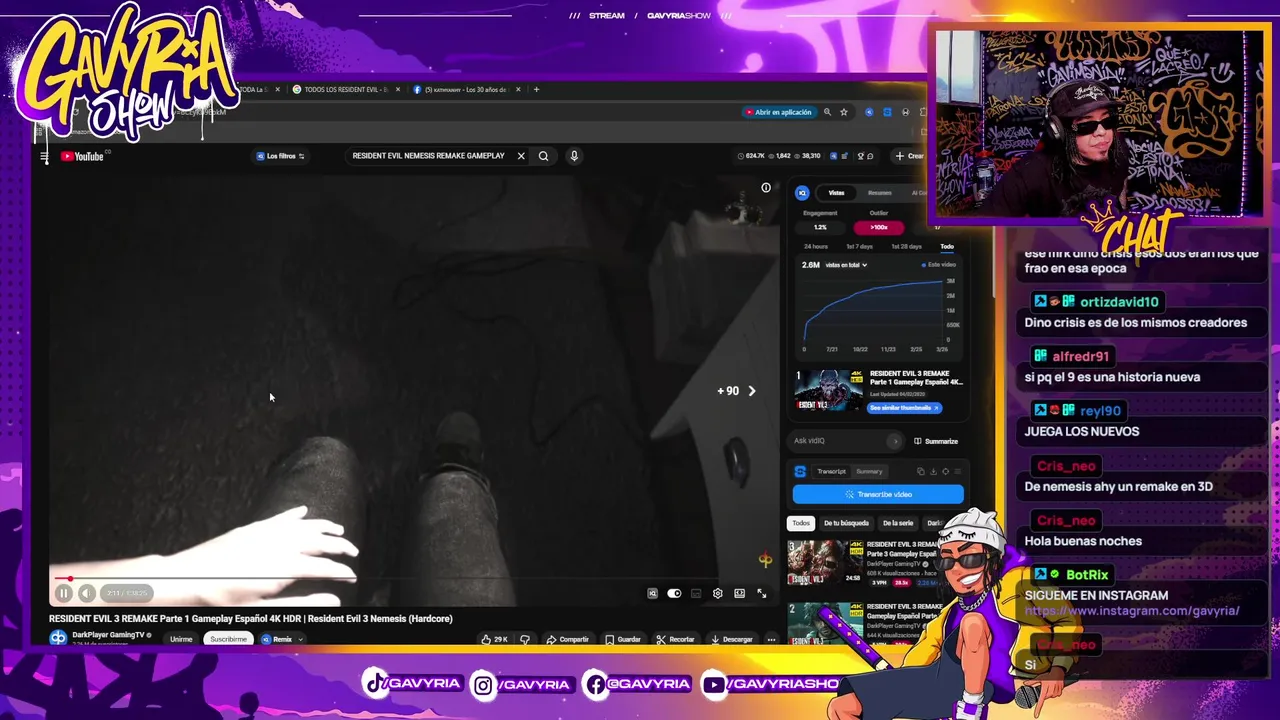1280x720 pixels.
Task: Click the Resident Evil 3 thumbnail in vidIQ
Action: pos(828,390)
